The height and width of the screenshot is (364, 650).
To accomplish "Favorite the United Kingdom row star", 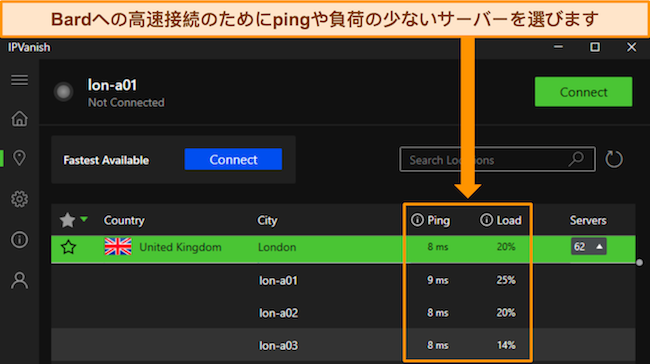I will [x=68, y=247].
